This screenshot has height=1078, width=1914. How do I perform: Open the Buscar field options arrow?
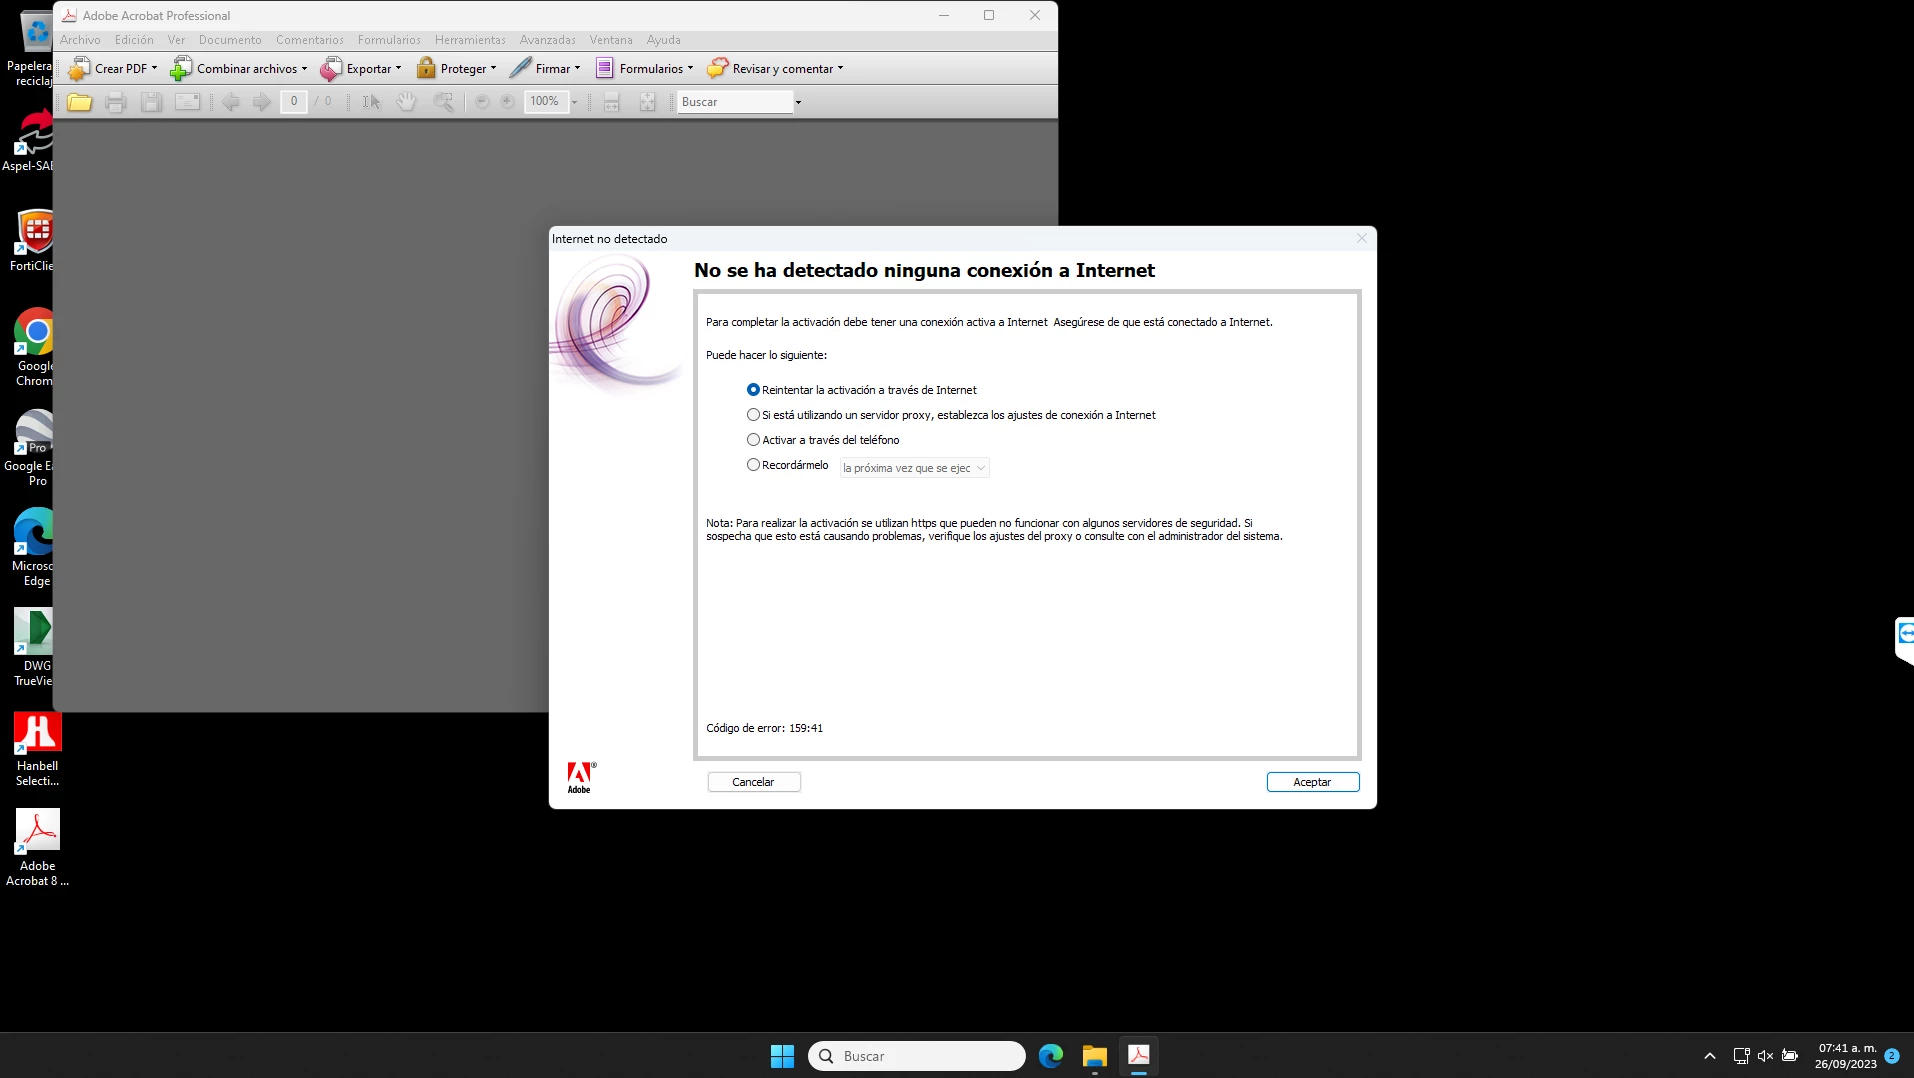pos(798,102)
